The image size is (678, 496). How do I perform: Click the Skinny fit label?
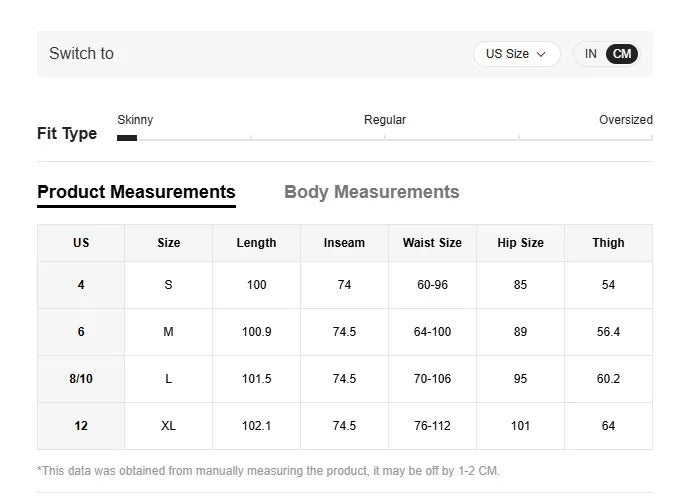135,120
